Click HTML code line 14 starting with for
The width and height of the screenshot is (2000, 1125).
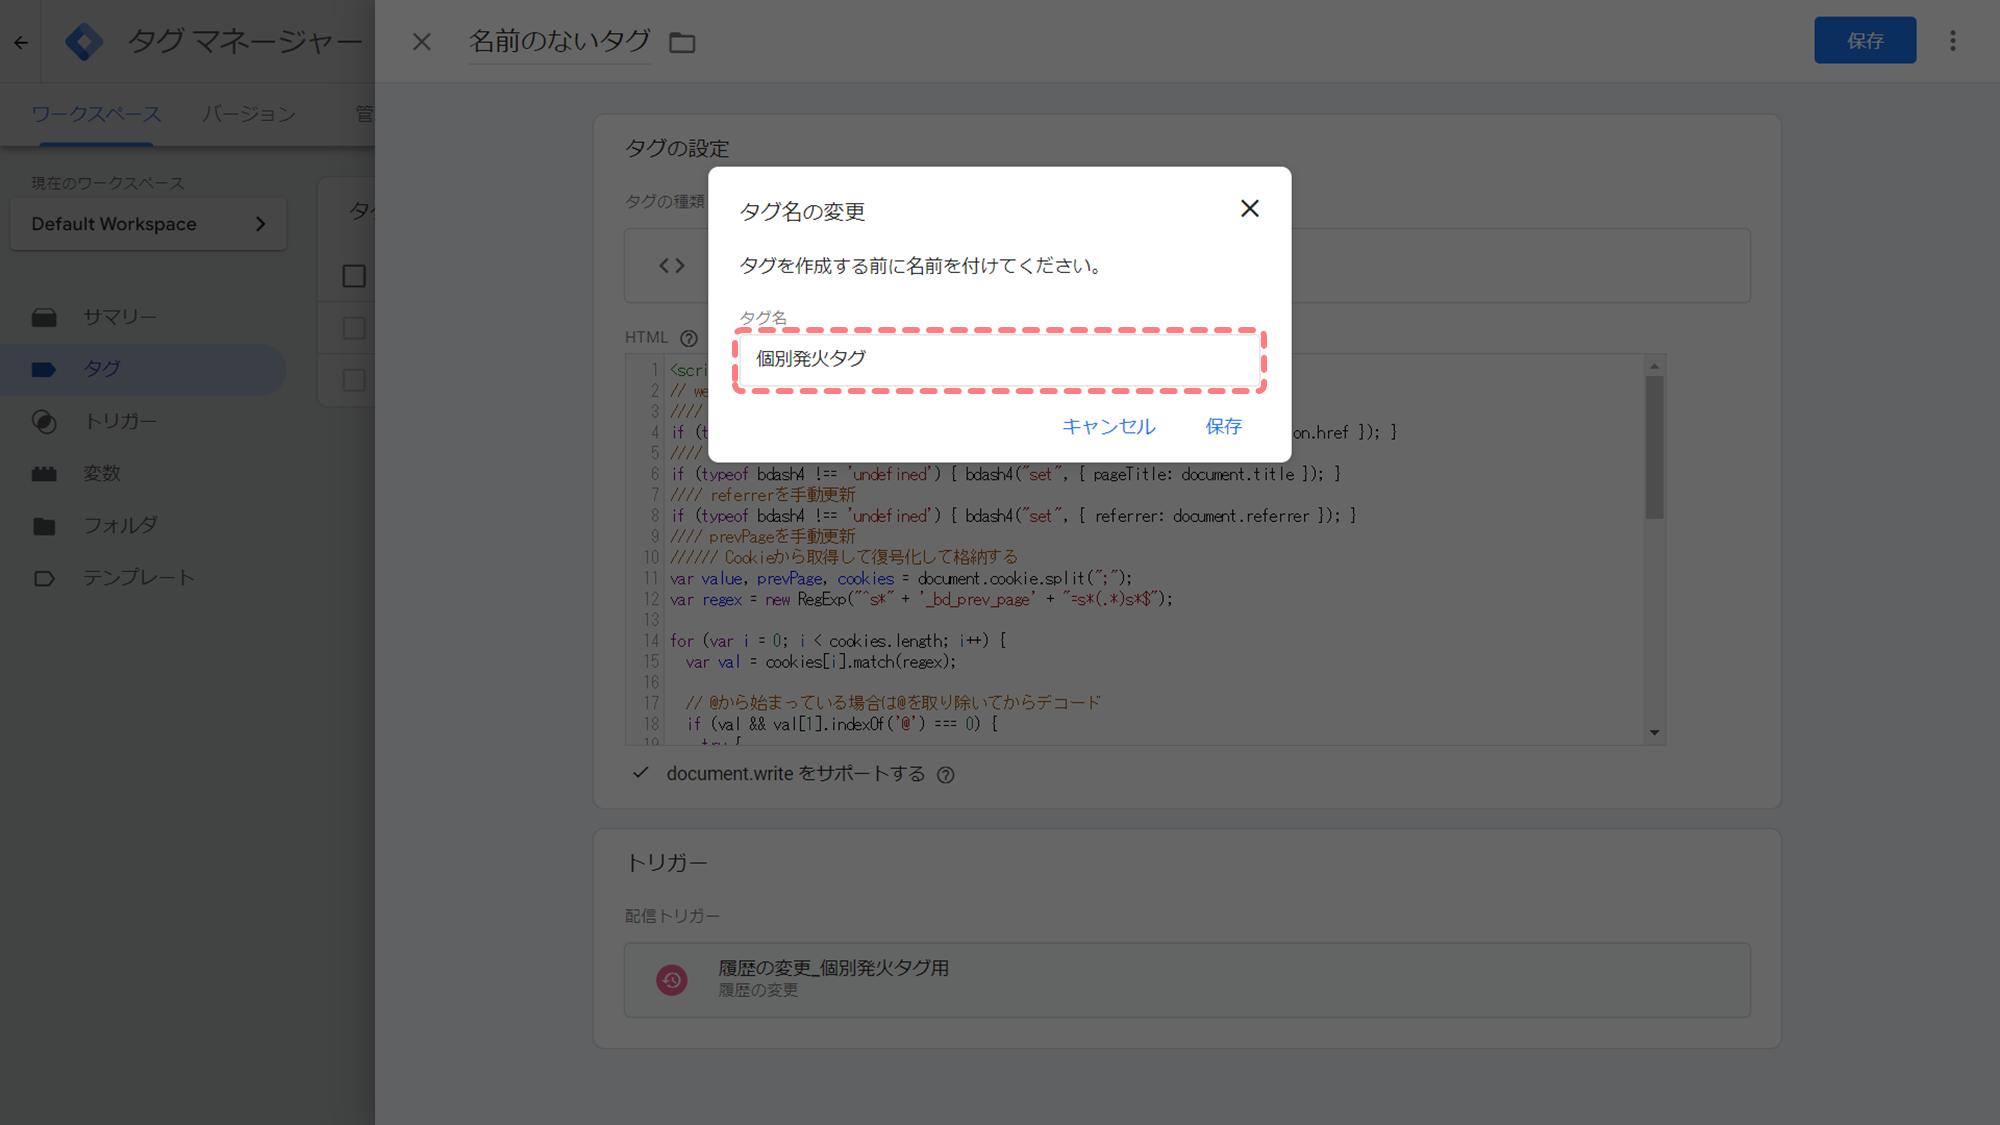point(838,641)
